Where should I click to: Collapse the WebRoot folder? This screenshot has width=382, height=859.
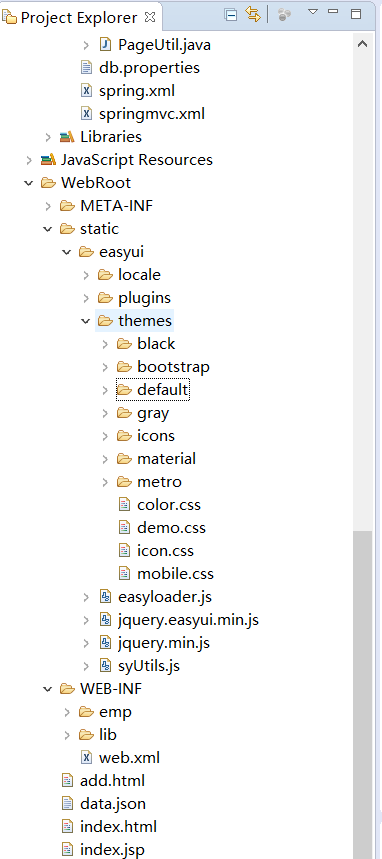point(29,182)
